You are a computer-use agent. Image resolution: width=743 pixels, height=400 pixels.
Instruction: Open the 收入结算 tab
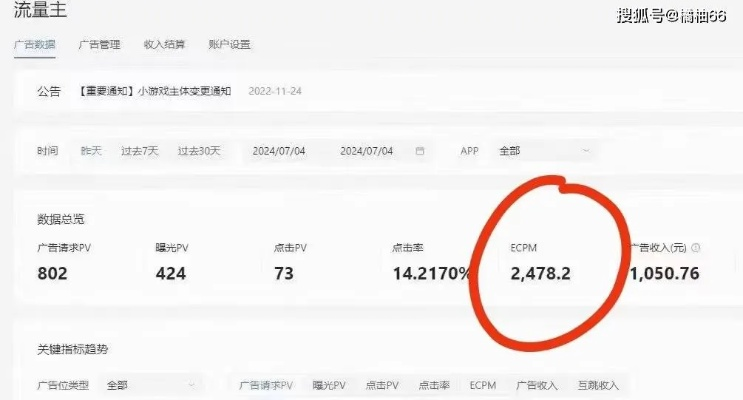(x=164, y=45)
